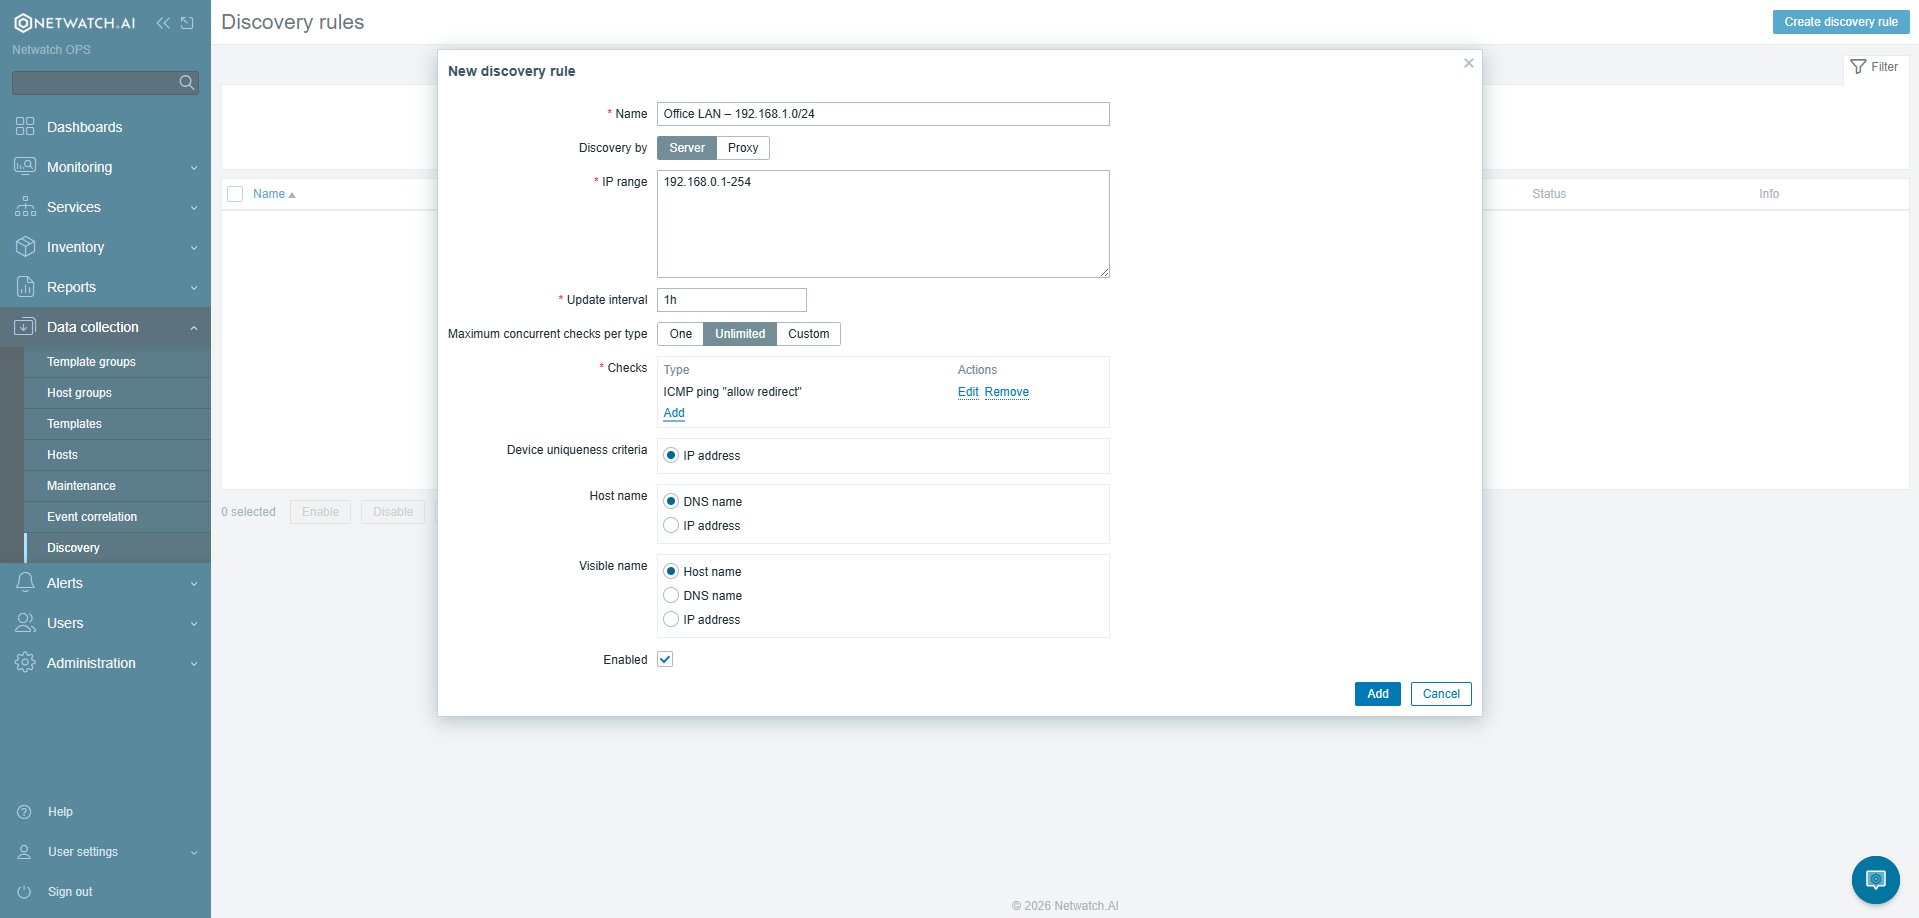This screenshot has height=918, width=1919.
Task: Click the Add button to save rule
Action: point(1377,694)
